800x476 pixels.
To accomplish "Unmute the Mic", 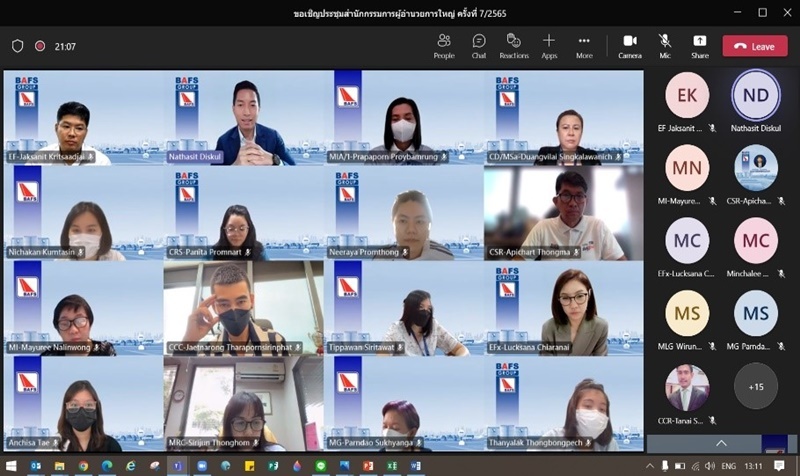I will pos(665,45).
